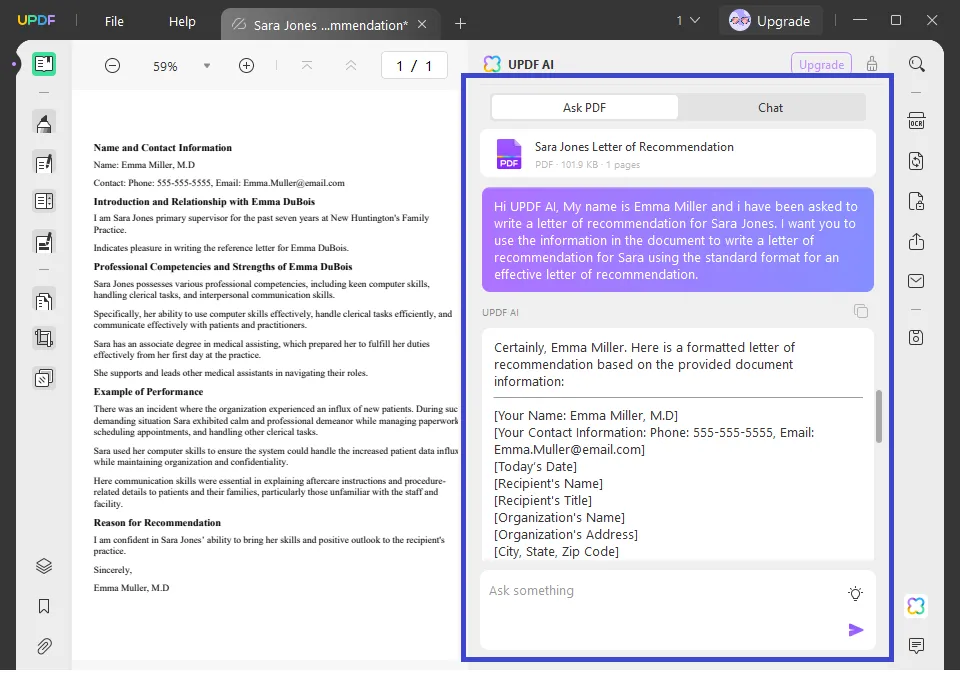Click the 'Name and Contact Information' heading

tap(163, 148)
